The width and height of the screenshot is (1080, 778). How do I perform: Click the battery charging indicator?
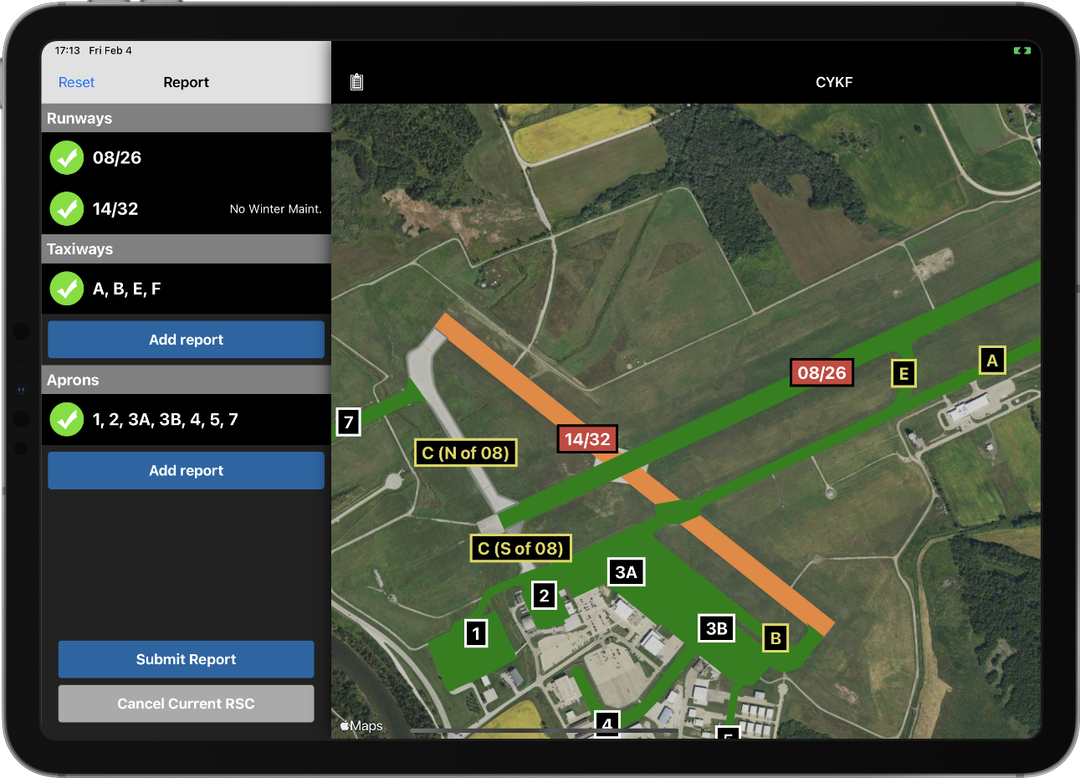[1022, 49]
